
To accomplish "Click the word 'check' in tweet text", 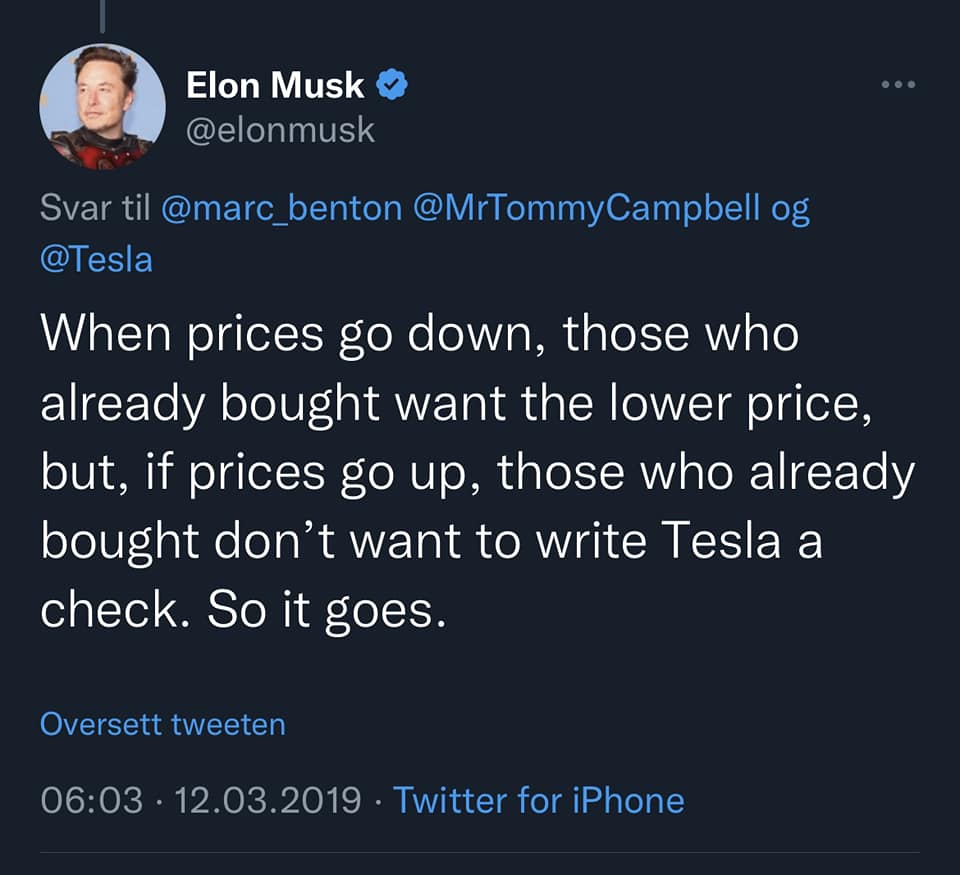I will tap(109, 609).
